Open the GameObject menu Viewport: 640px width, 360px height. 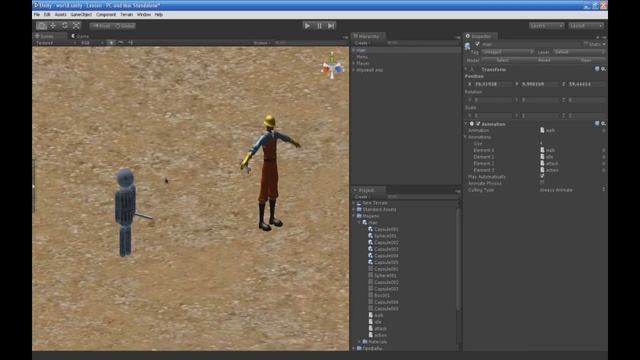pyautogui.click(x=81, y=14)
